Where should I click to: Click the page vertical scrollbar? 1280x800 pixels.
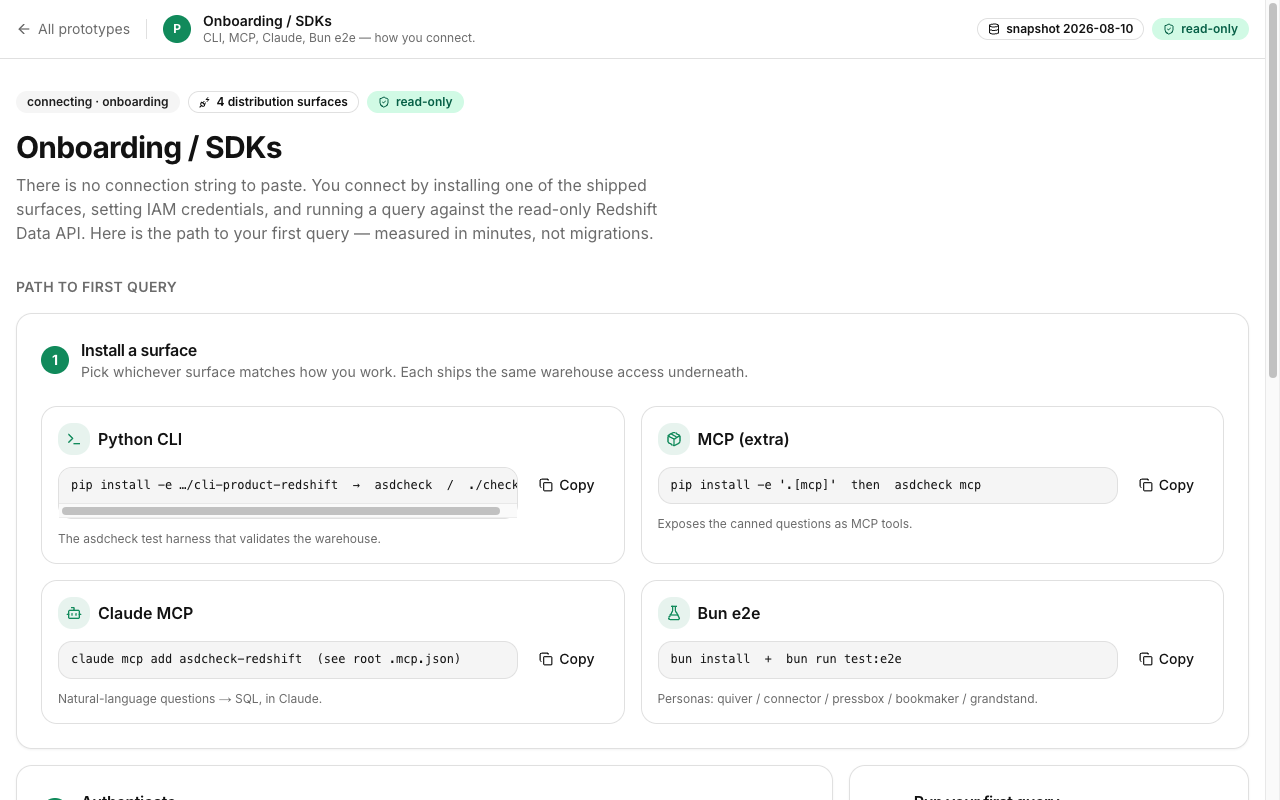coord(1273,190)
